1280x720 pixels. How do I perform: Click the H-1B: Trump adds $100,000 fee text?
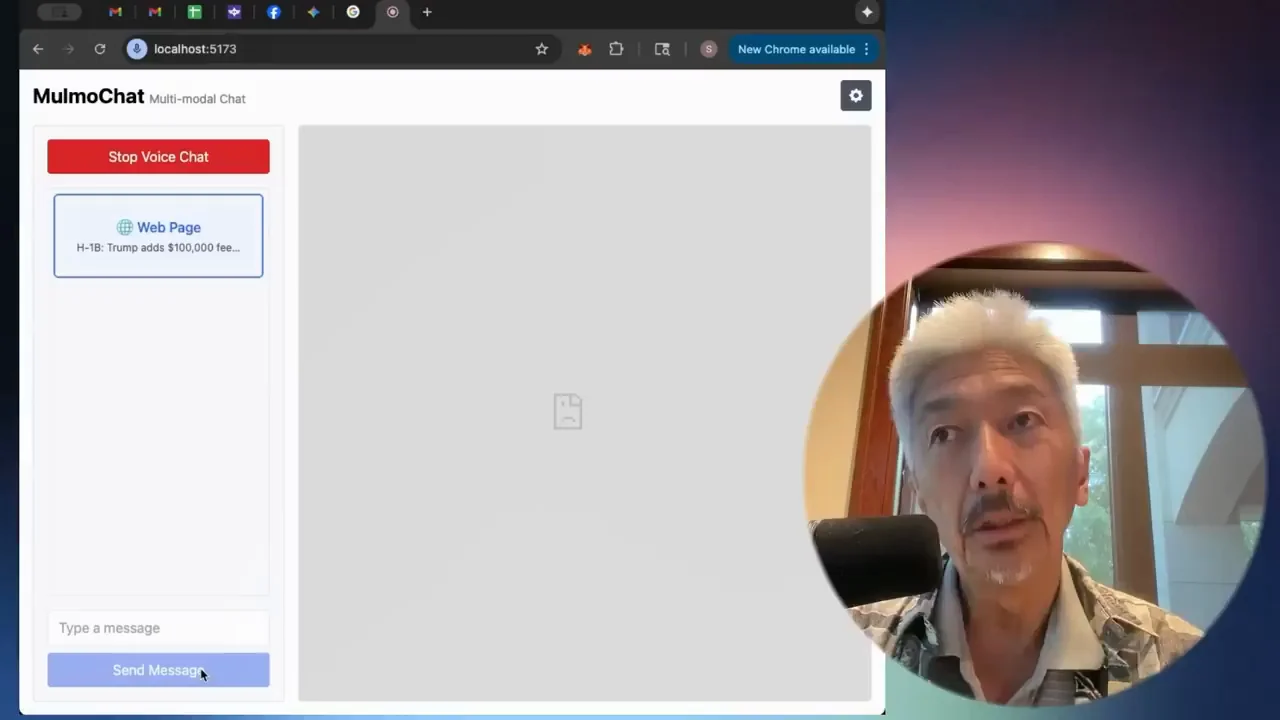pos(158,248)
